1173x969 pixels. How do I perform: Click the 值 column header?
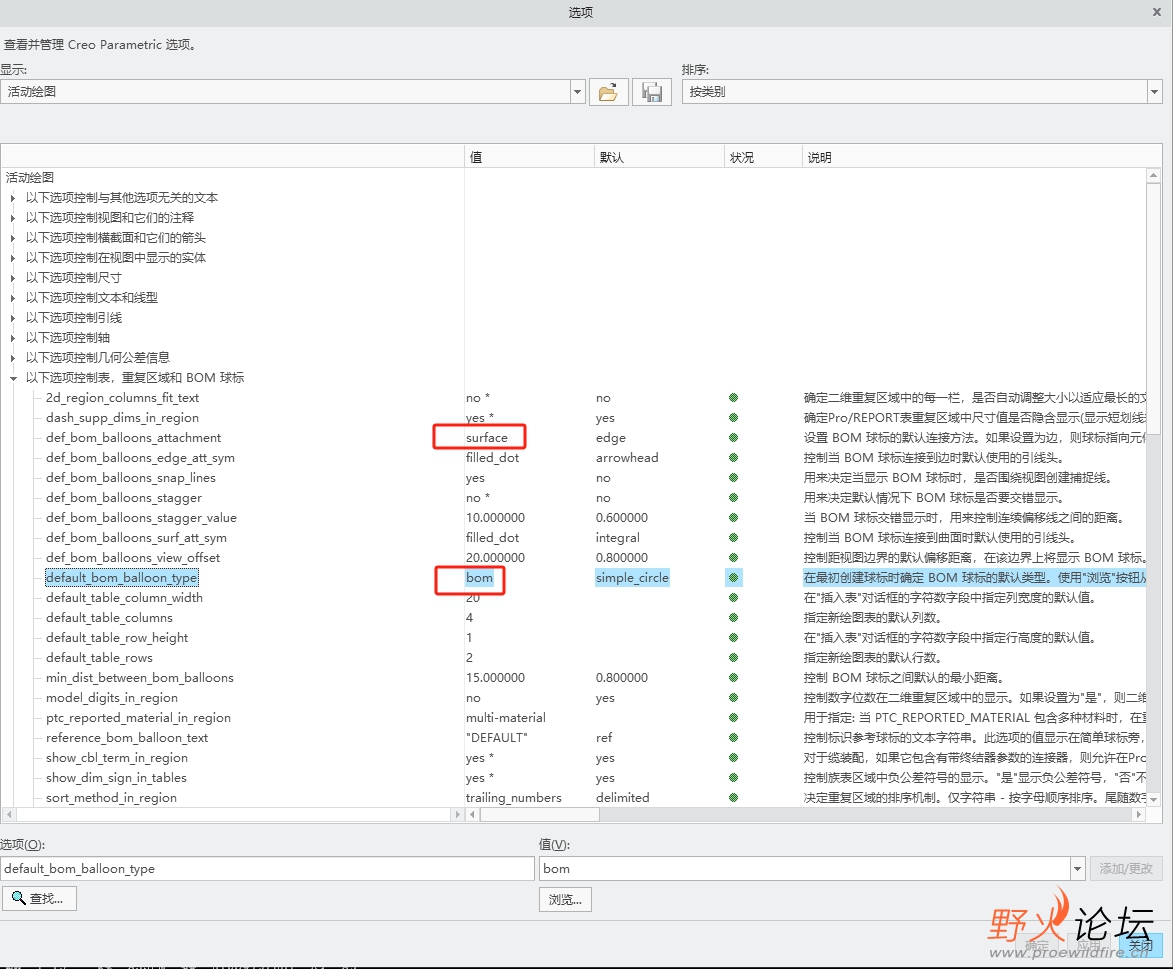click(x=529, y=157)
